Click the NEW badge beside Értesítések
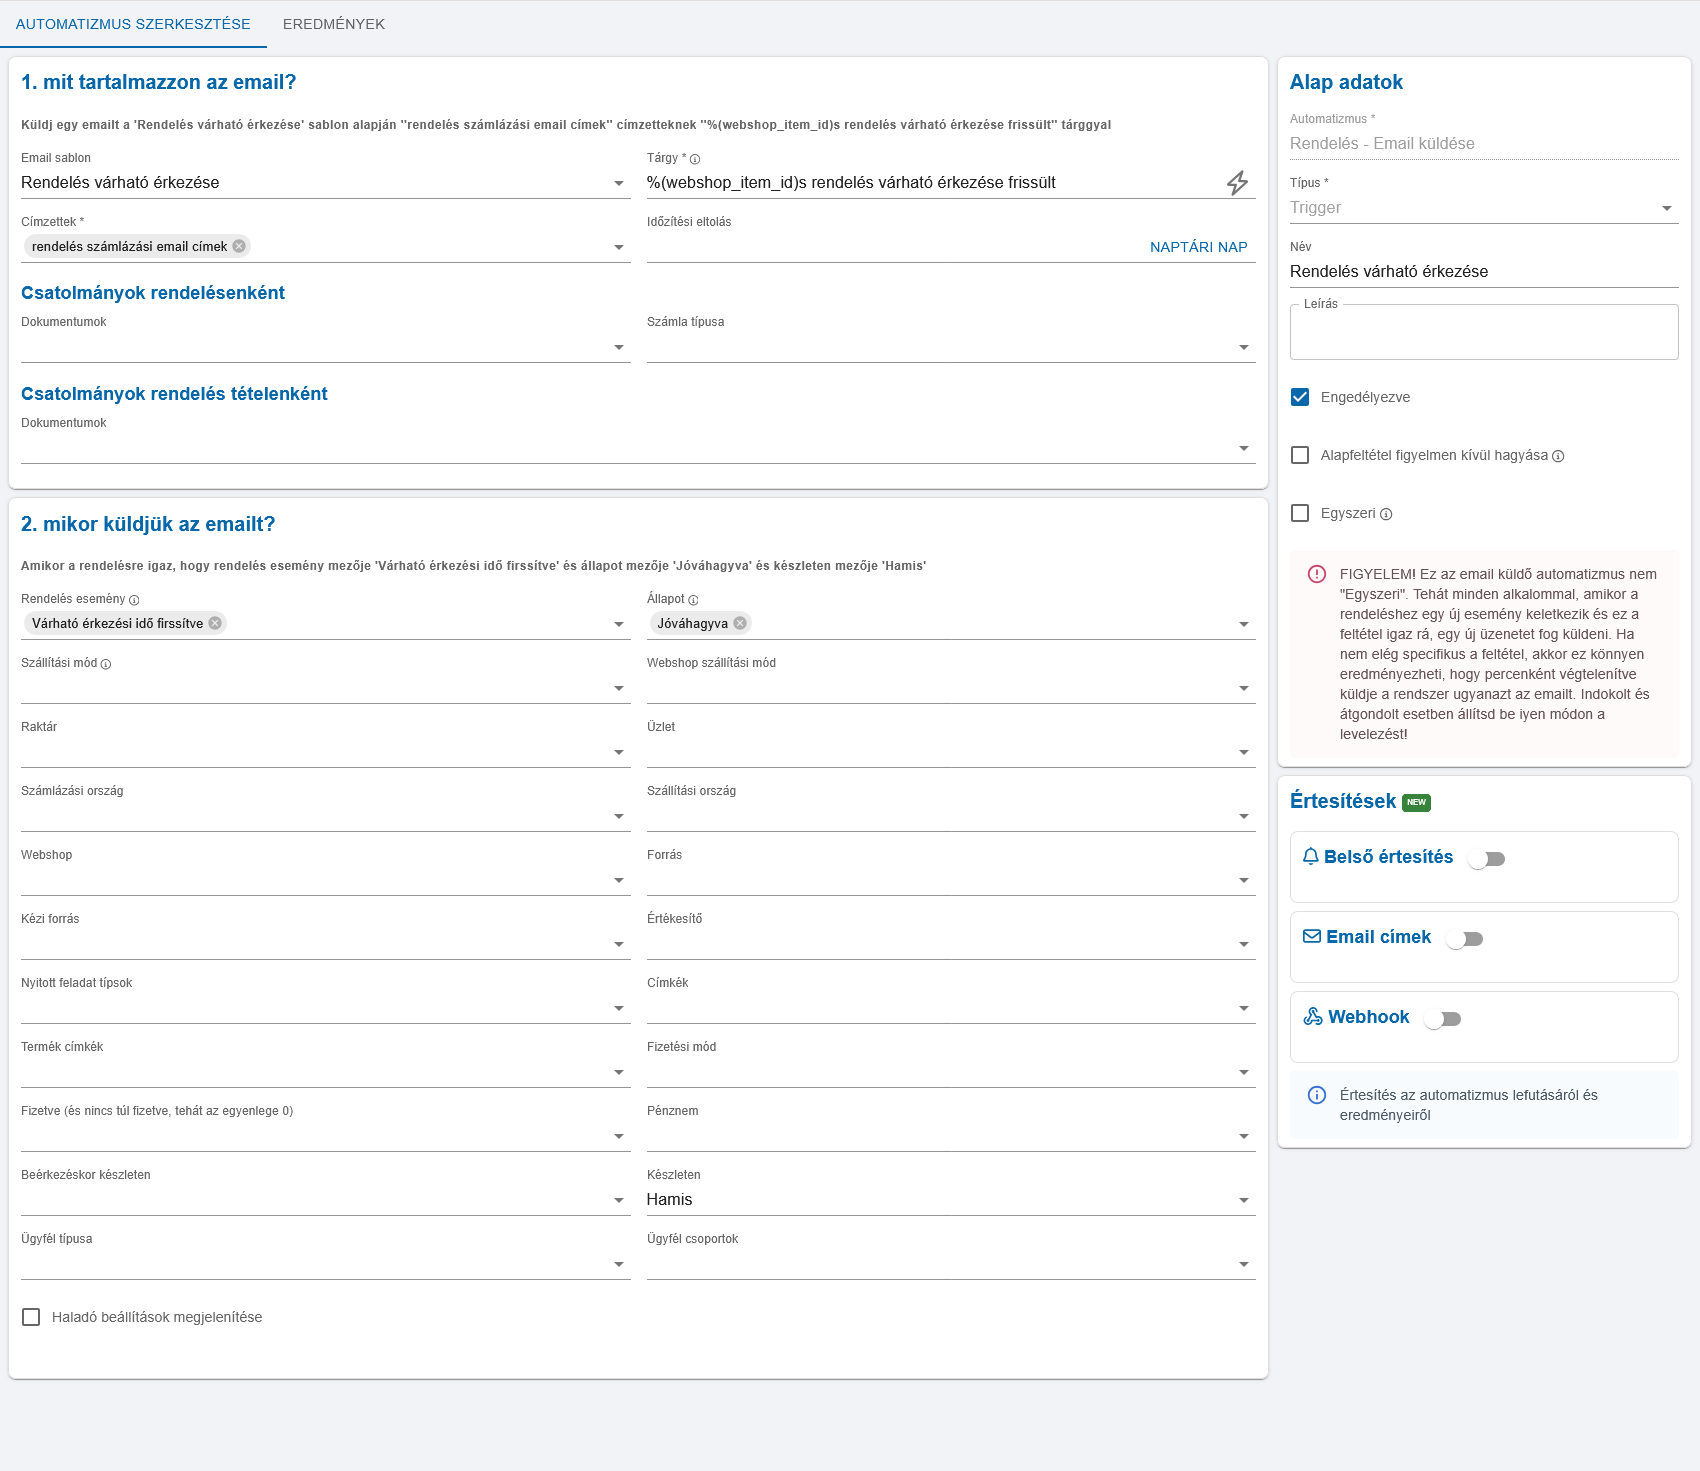This screenshot has width=1700, height=1471. pos(1416,802)
